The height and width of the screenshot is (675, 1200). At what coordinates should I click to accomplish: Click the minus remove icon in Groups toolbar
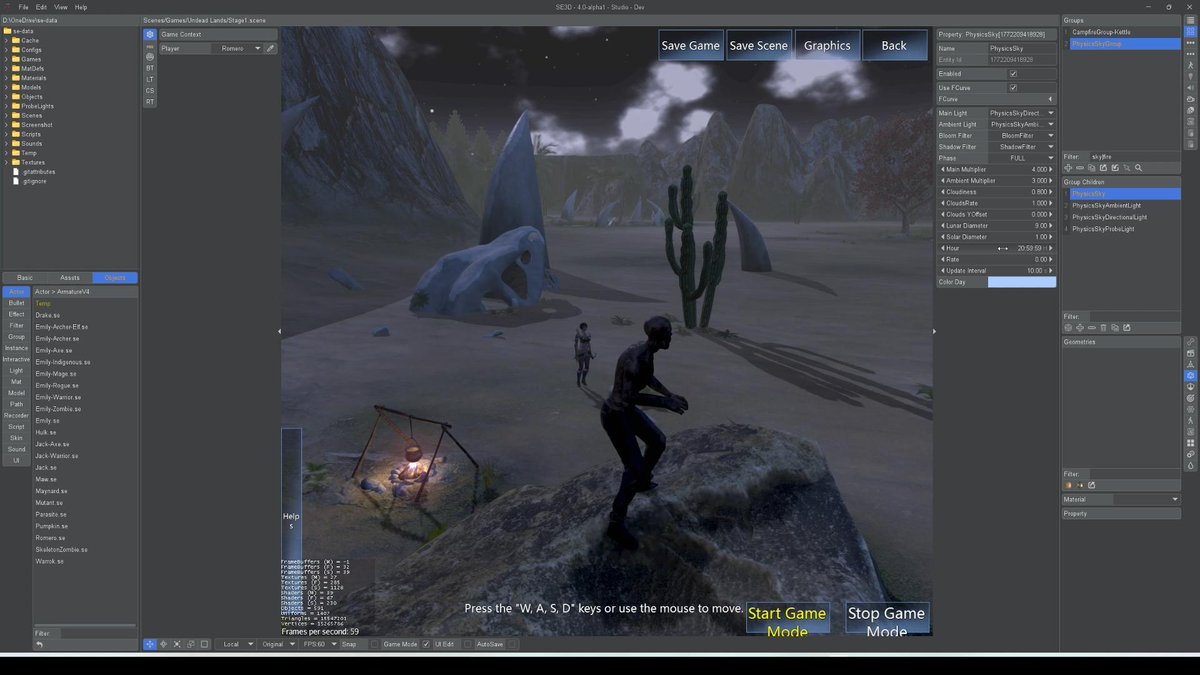pos(1080,168)
